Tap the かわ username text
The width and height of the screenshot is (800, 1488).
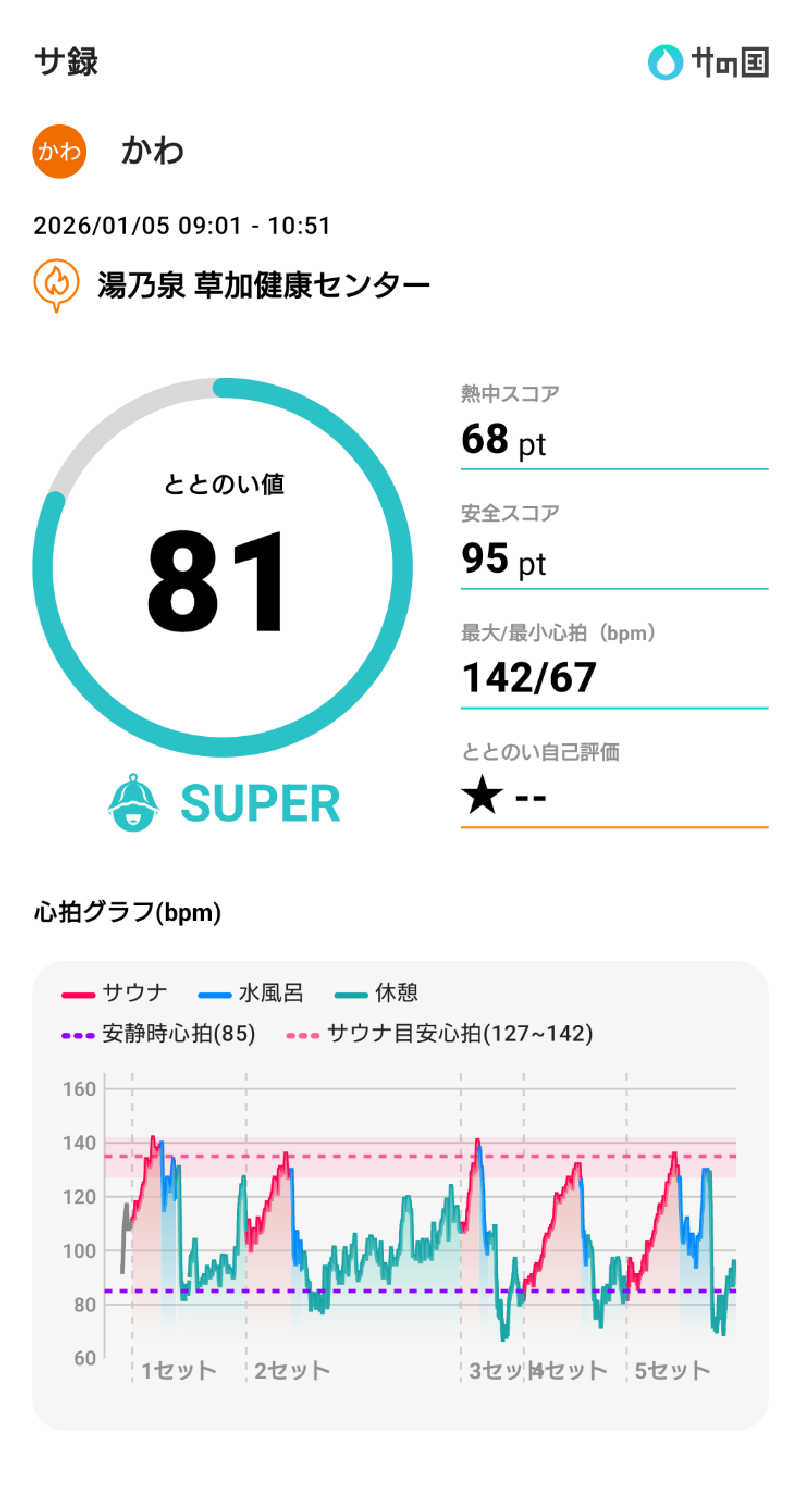tap(152, 151)
